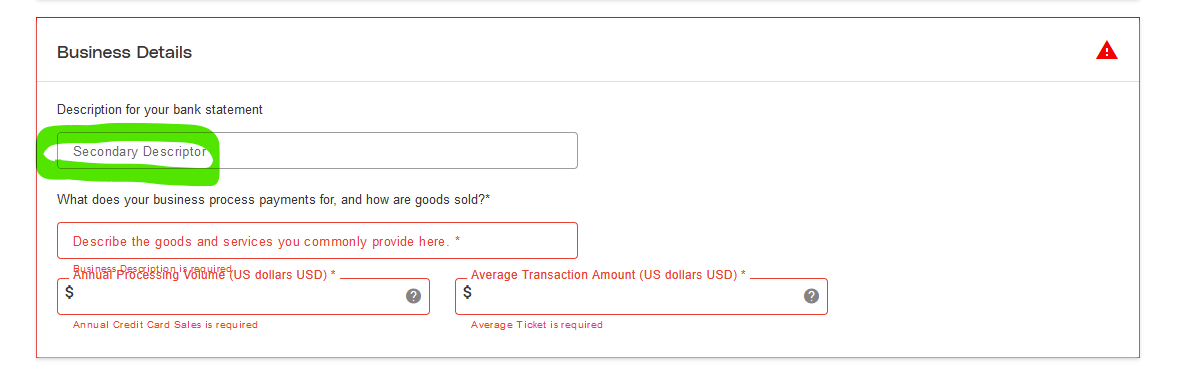Click 'Average Ticket is required' error message
This screenshot has width=1183, height=372.
(x=536, y=324)
